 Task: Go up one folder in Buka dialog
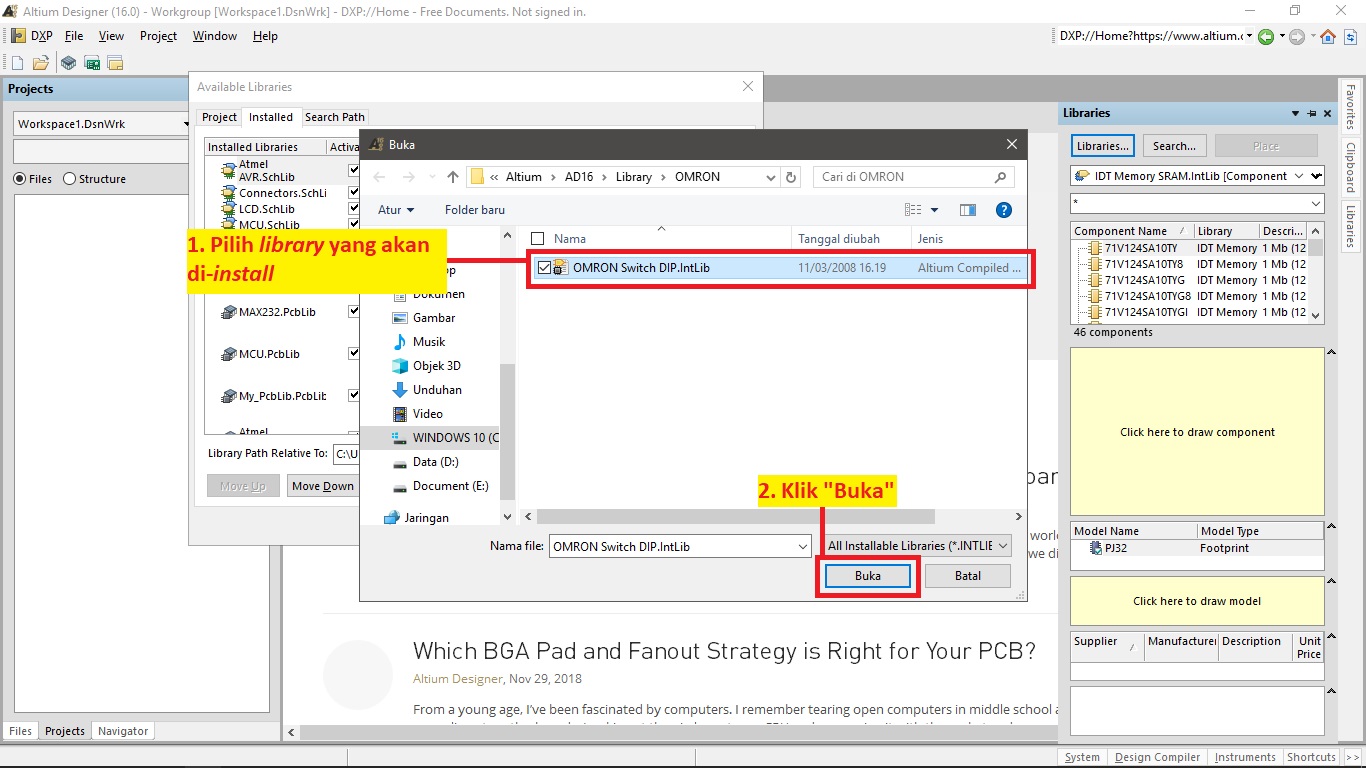click(453, 177)
